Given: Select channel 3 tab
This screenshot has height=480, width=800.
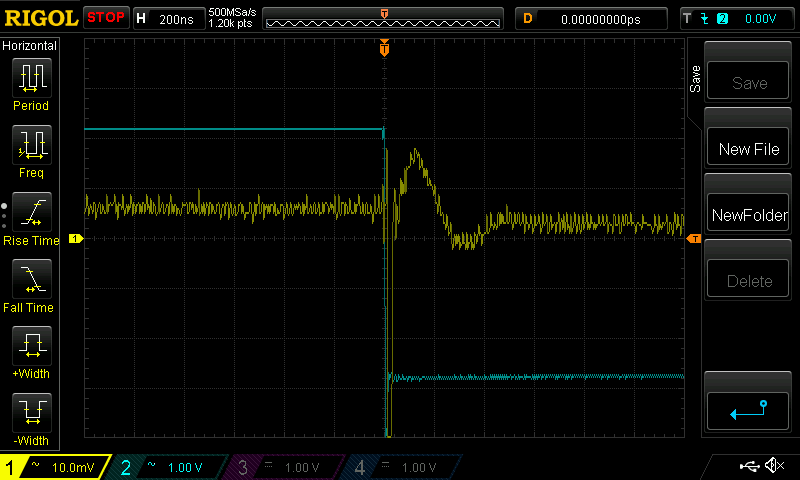Looking at the screenshot, I should pyautogui.click(x=286, y=467).
